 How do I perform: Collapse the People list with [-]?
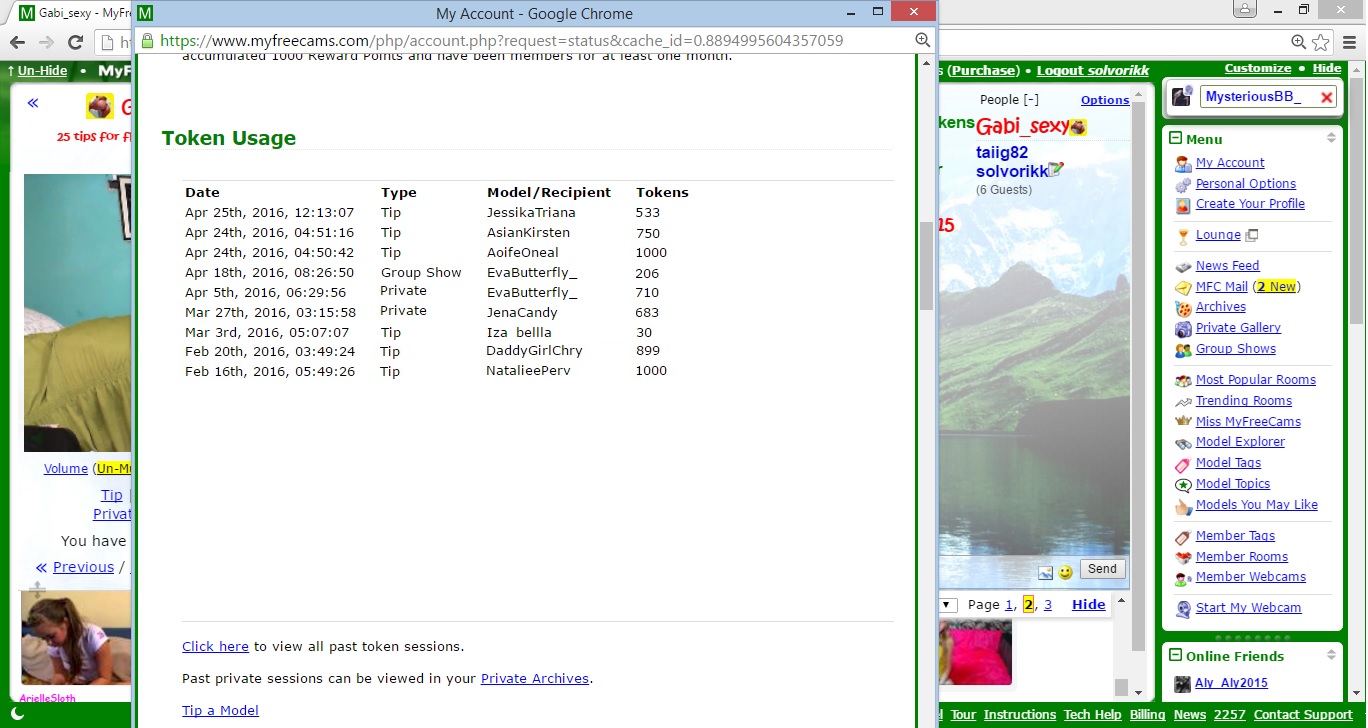tap(1031, 100)
